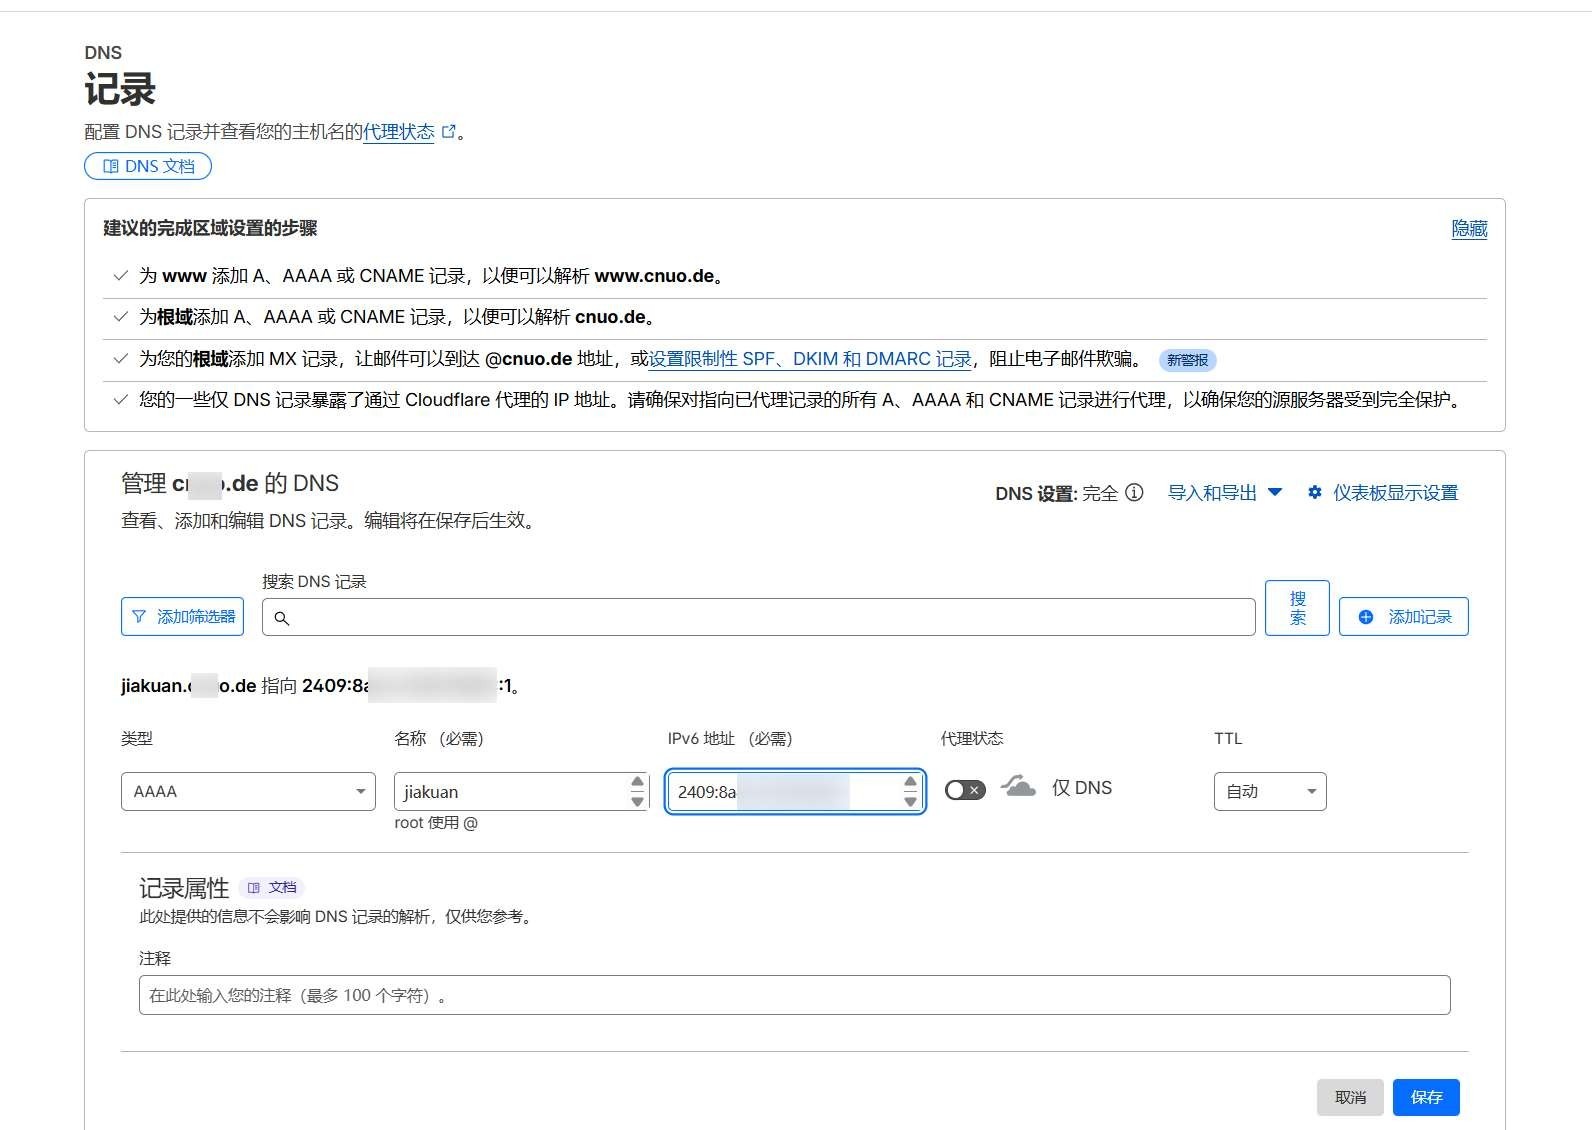Click the checkmark for MX record step
The image size is (1592, 1130).
(120, 359)
